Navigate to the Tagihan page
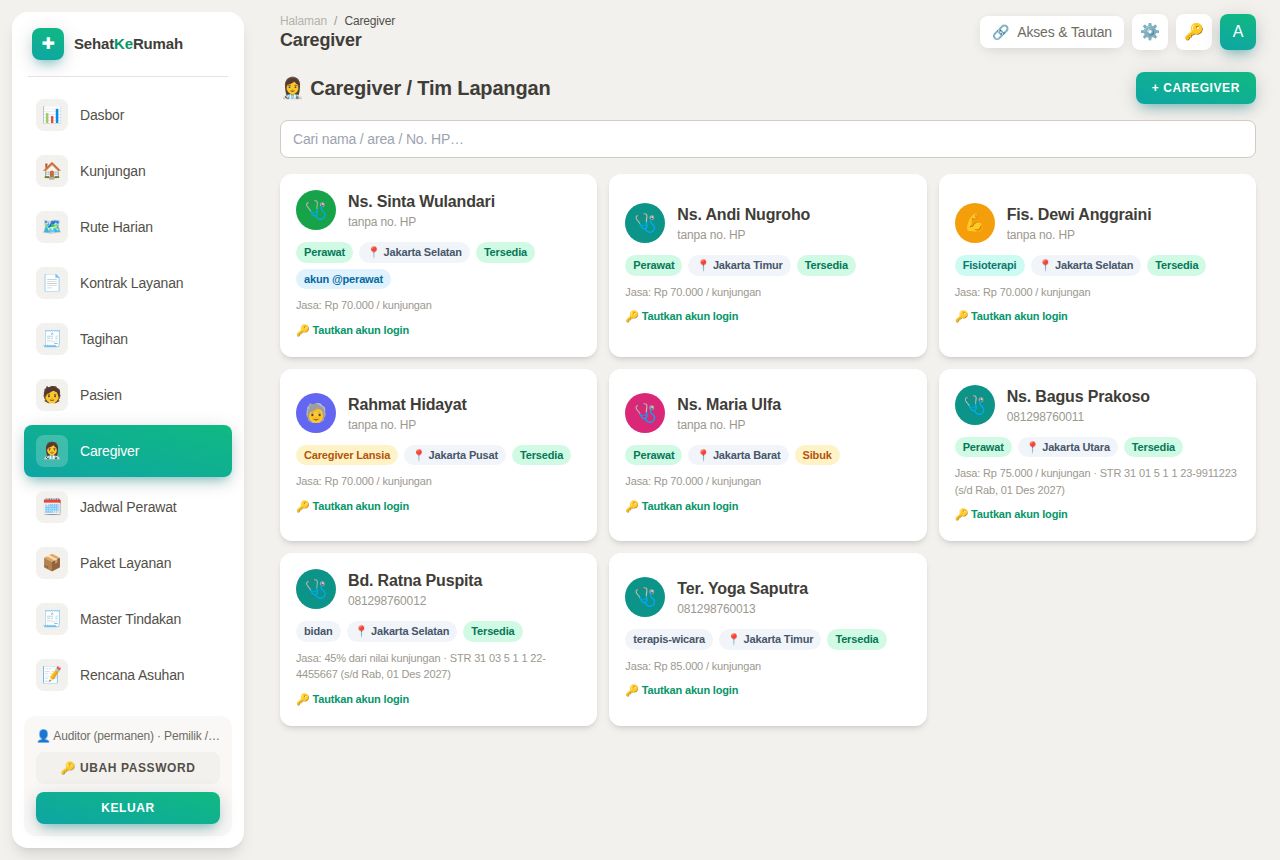 pyautogui.click(x=128, y=339)
